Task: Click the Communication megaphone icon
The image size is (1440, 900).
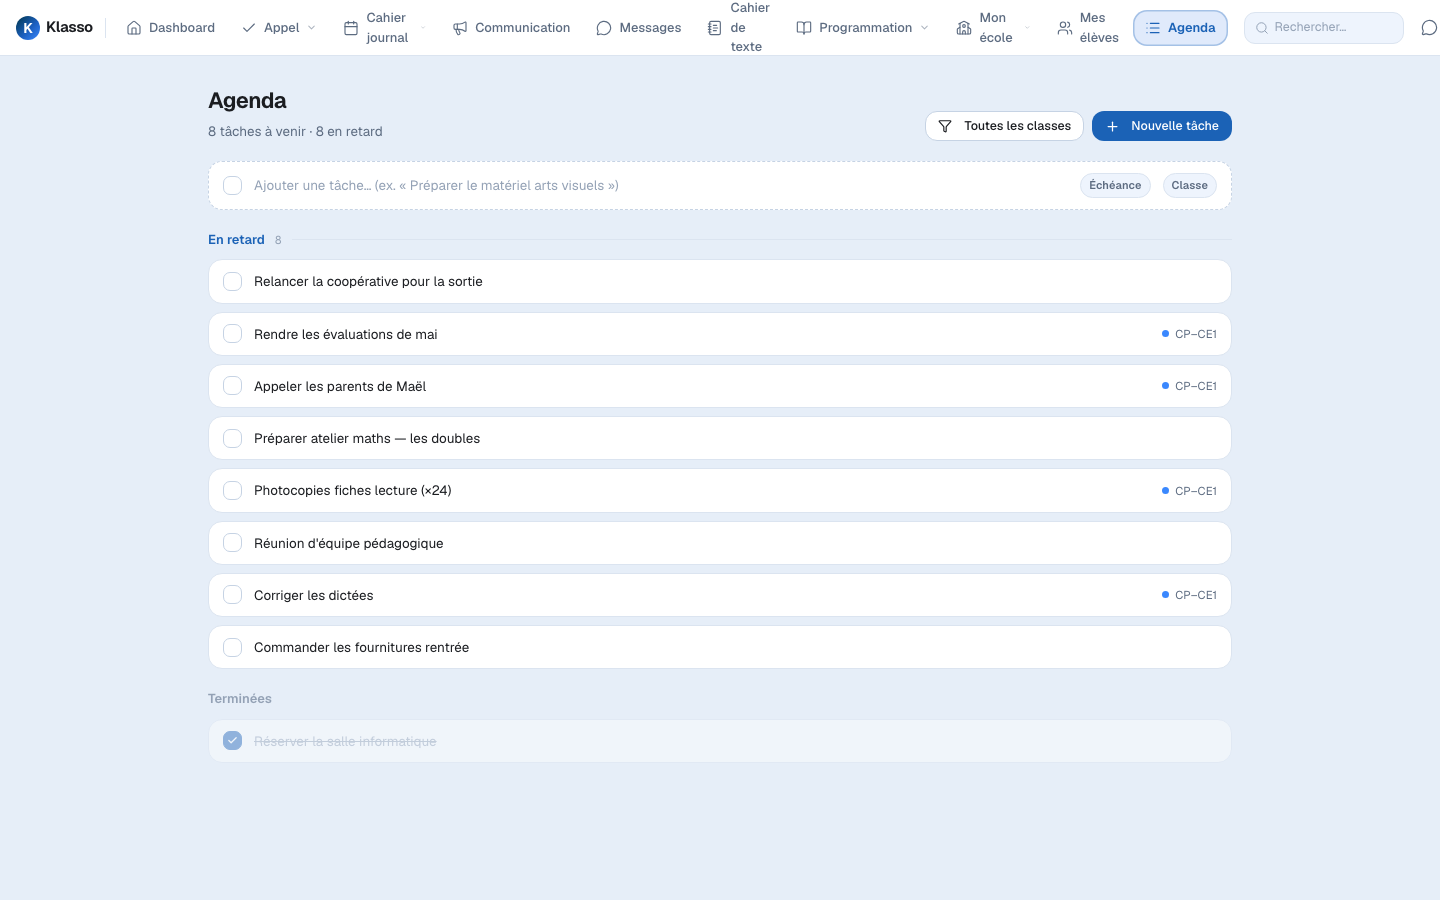Action: pyautogui.click(x=460, y=28)
